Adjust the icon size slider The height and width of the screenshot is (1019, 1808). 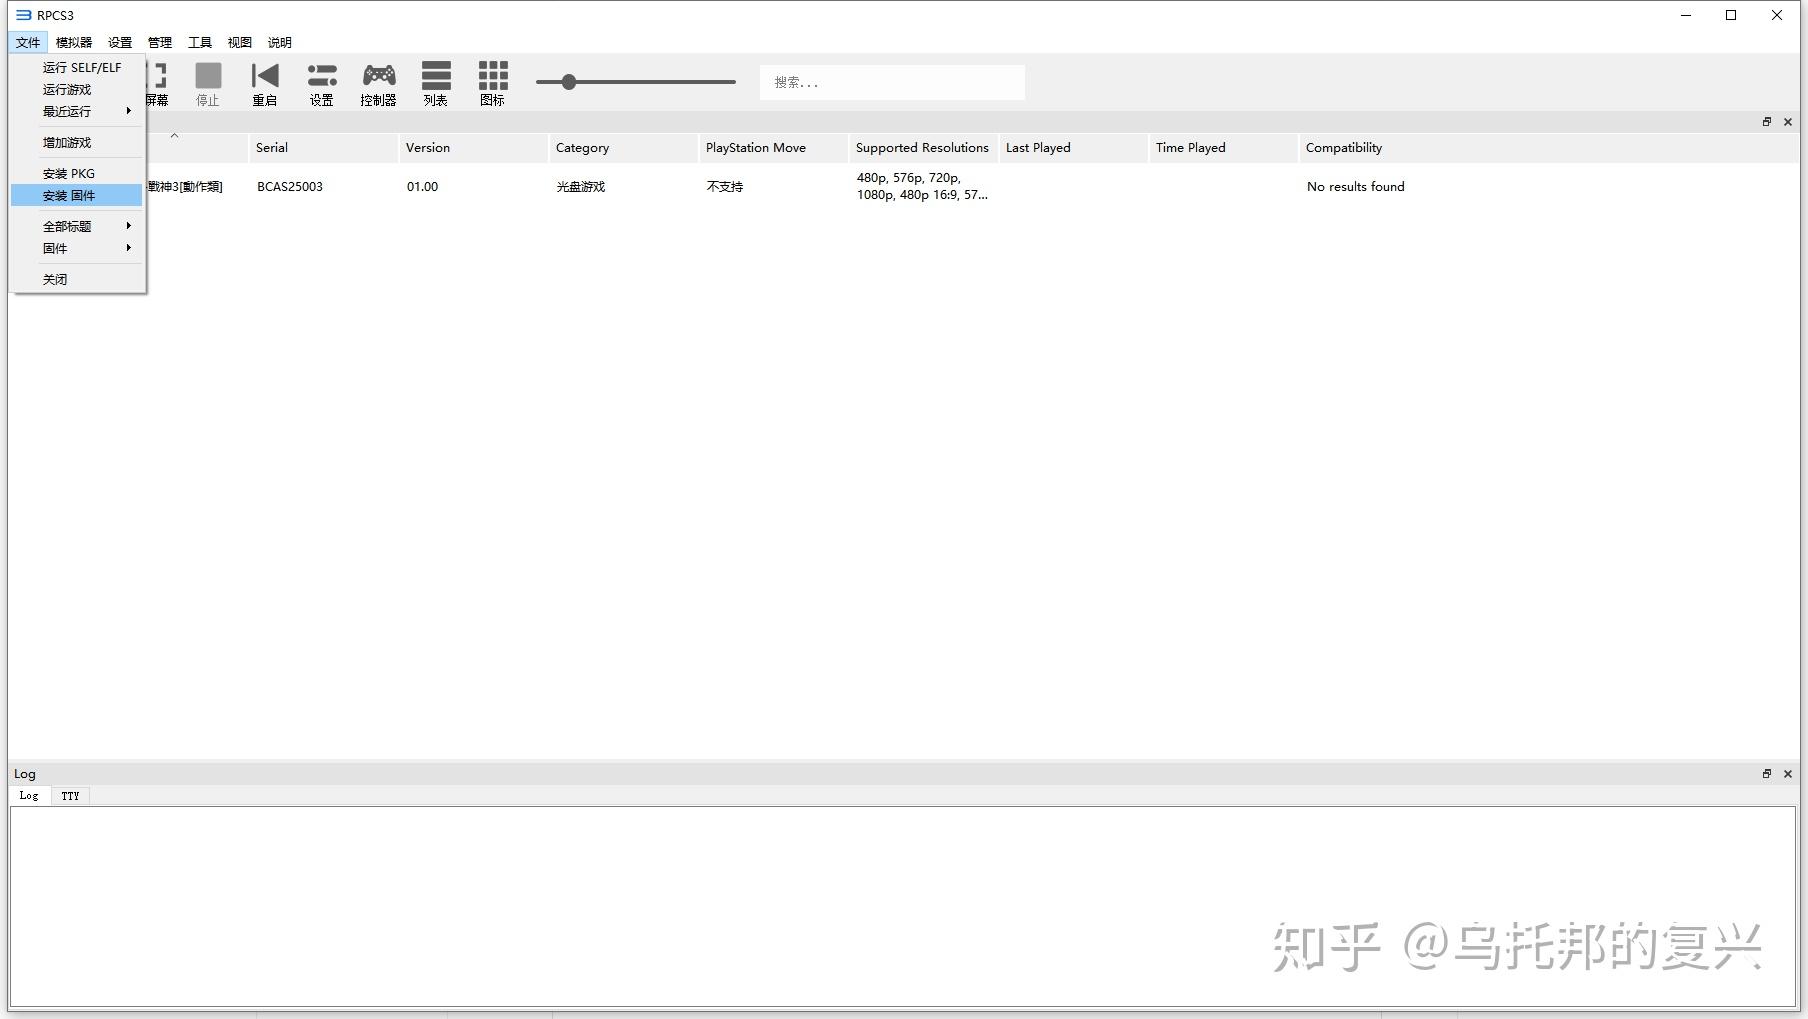pyautogui.click(x=569, y=82)
